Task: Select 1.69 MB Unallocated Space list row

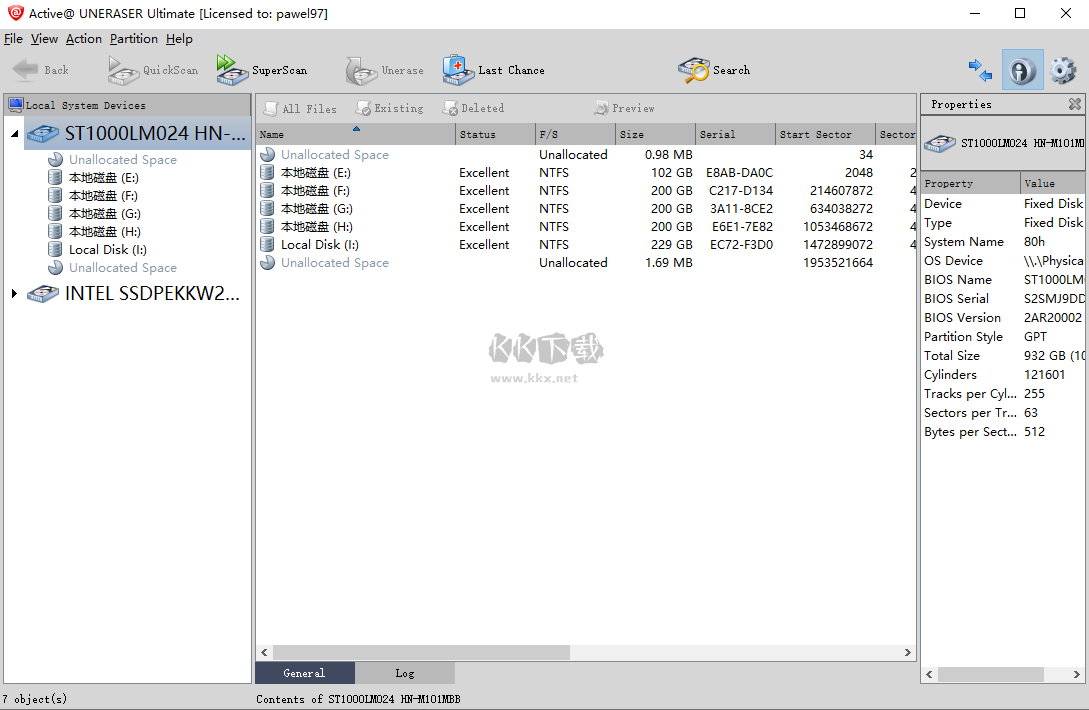Action: click(586, 263)
